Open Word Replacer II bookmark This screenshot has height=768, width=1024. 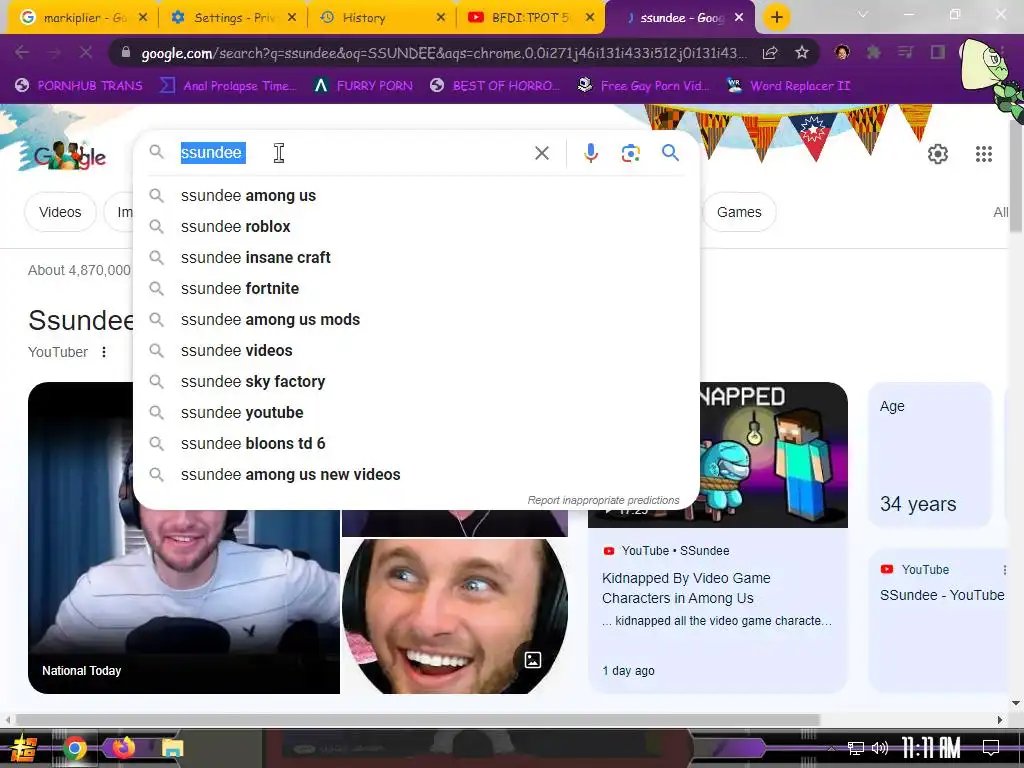tap(789, 86)
